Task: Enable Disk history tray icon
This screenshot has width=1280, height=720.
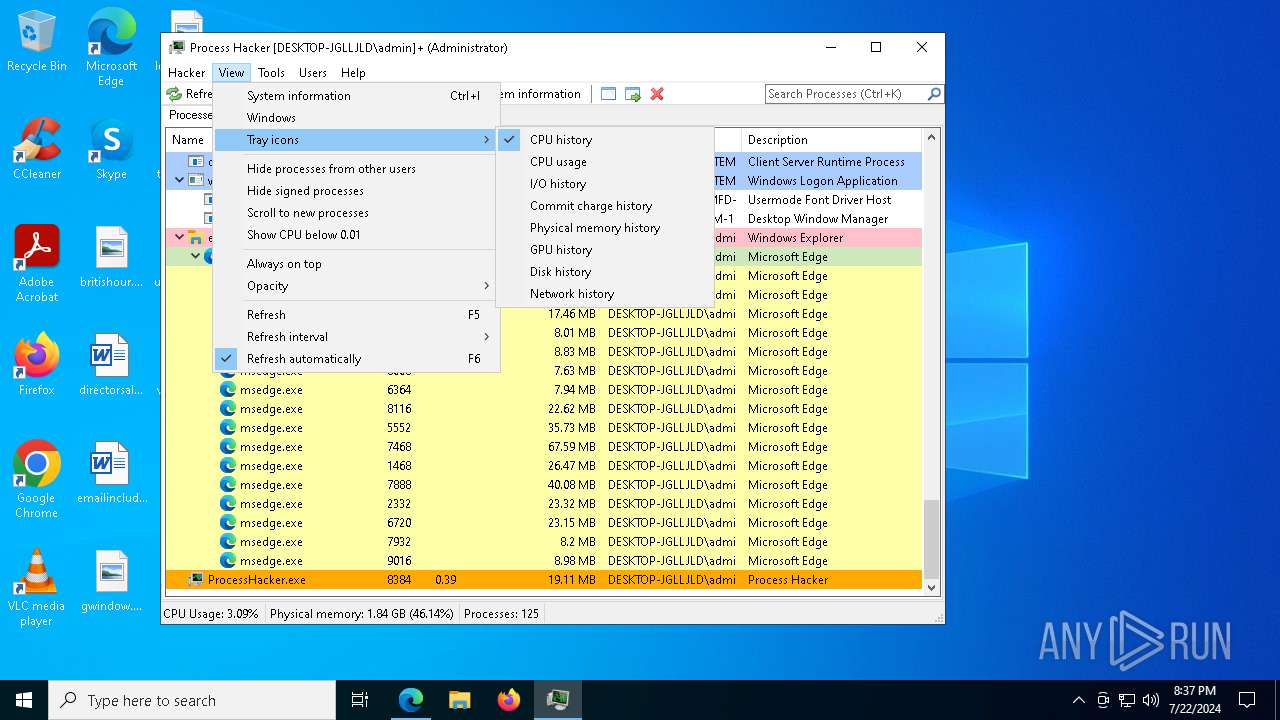Action: (605, 272)
